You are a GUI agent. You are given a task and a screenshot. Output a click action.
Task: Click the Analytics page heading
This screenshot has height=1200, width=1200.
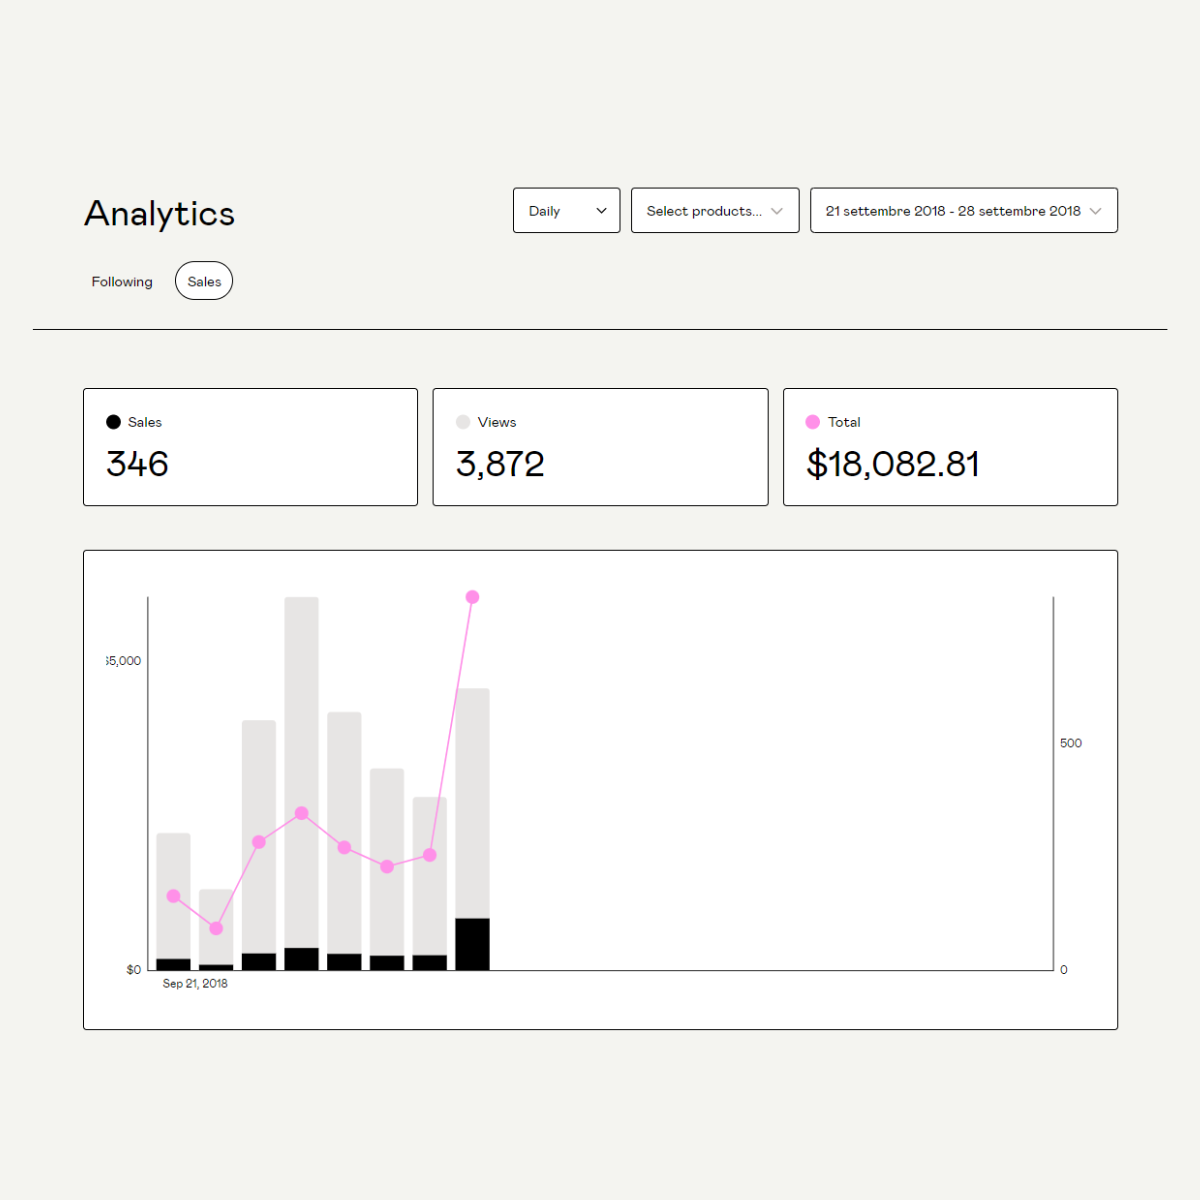(x=160, y=214)
